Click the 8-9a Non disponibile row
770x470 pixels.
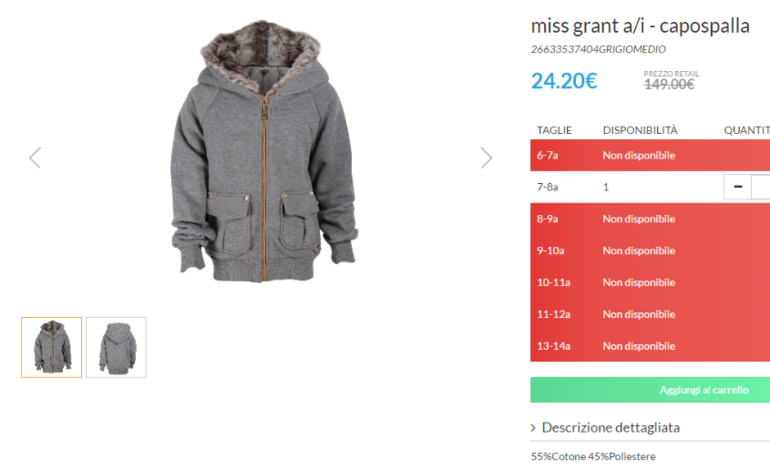pos(650,219)
